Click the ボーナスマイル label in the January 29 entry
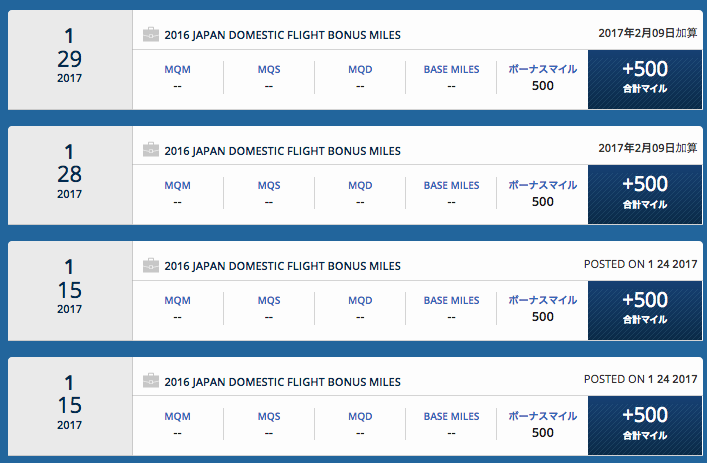 [542, 69]
